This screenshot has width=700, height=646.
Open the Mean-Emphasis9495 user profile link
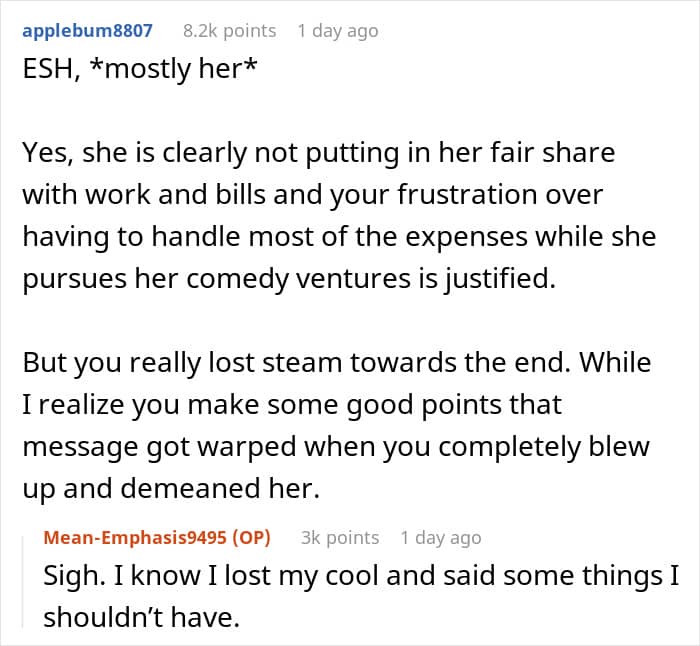point(135,537)
